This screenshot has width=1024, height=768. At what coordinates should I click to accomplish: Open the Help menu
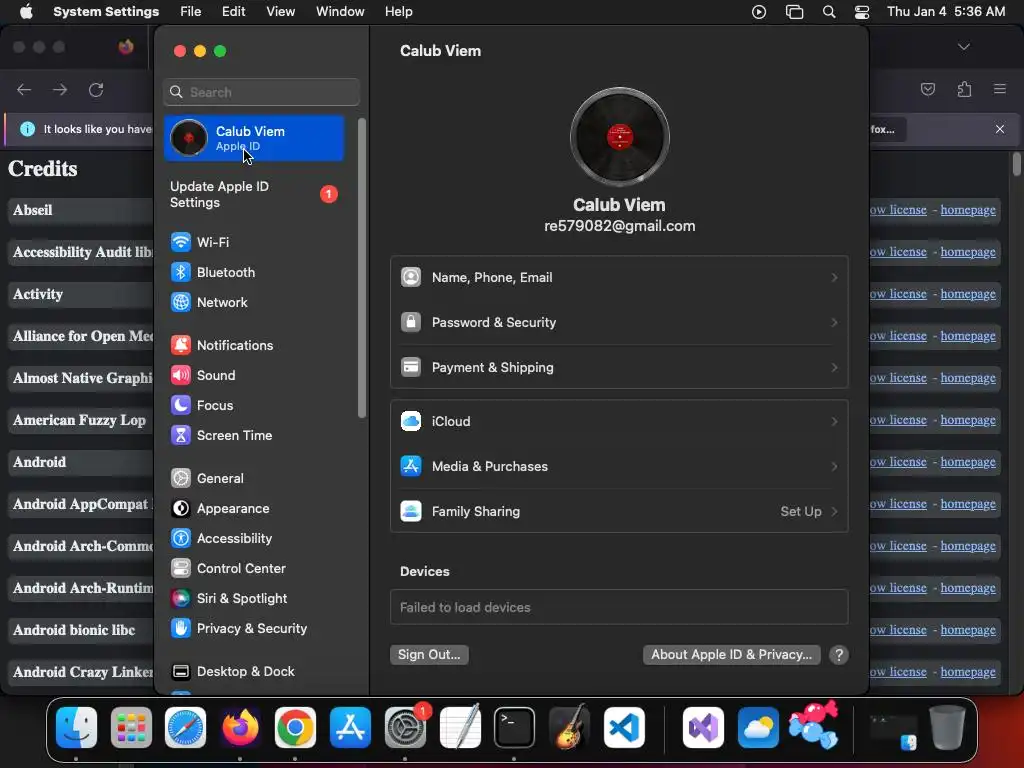[x=398, y=12]
